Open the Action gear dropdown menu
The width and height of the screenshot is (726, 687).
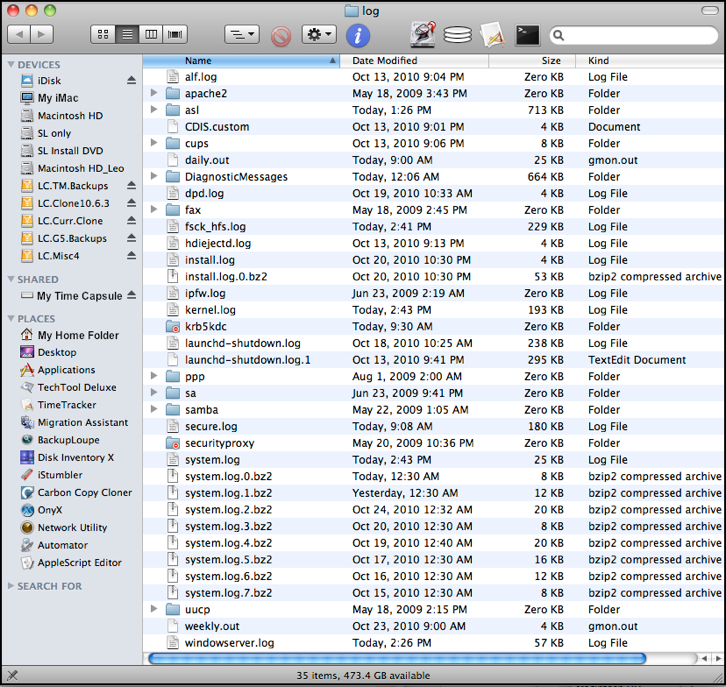pyautogui.click(x=319, y=35)
